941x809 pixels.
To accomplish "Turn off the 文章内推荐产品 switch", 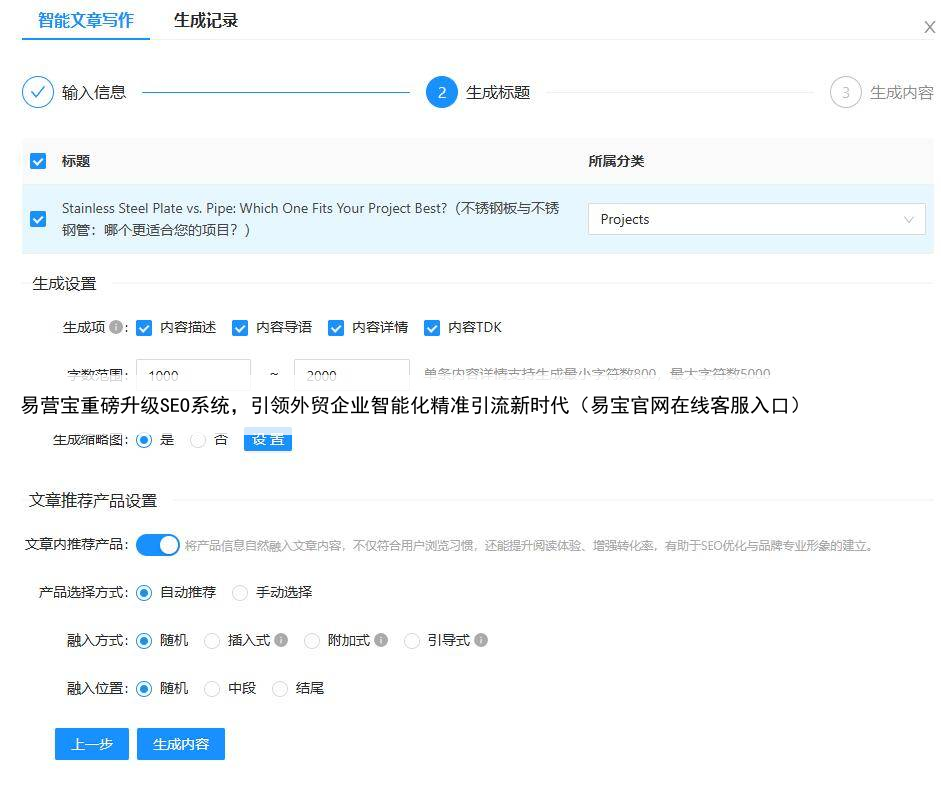I will pos(158,545).
